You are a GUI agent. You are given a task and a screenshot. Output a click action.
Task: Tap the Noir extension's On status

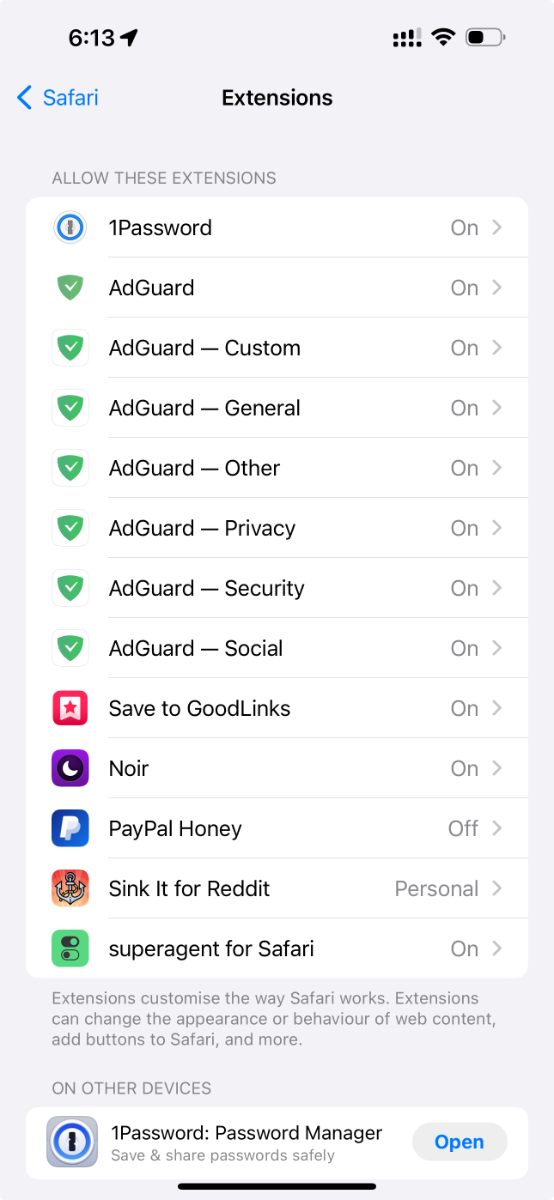coord(464,768)
